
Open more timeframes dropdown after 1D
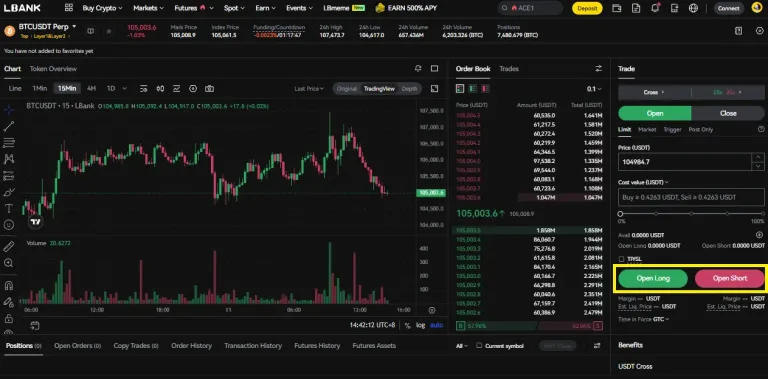[124, 89]
